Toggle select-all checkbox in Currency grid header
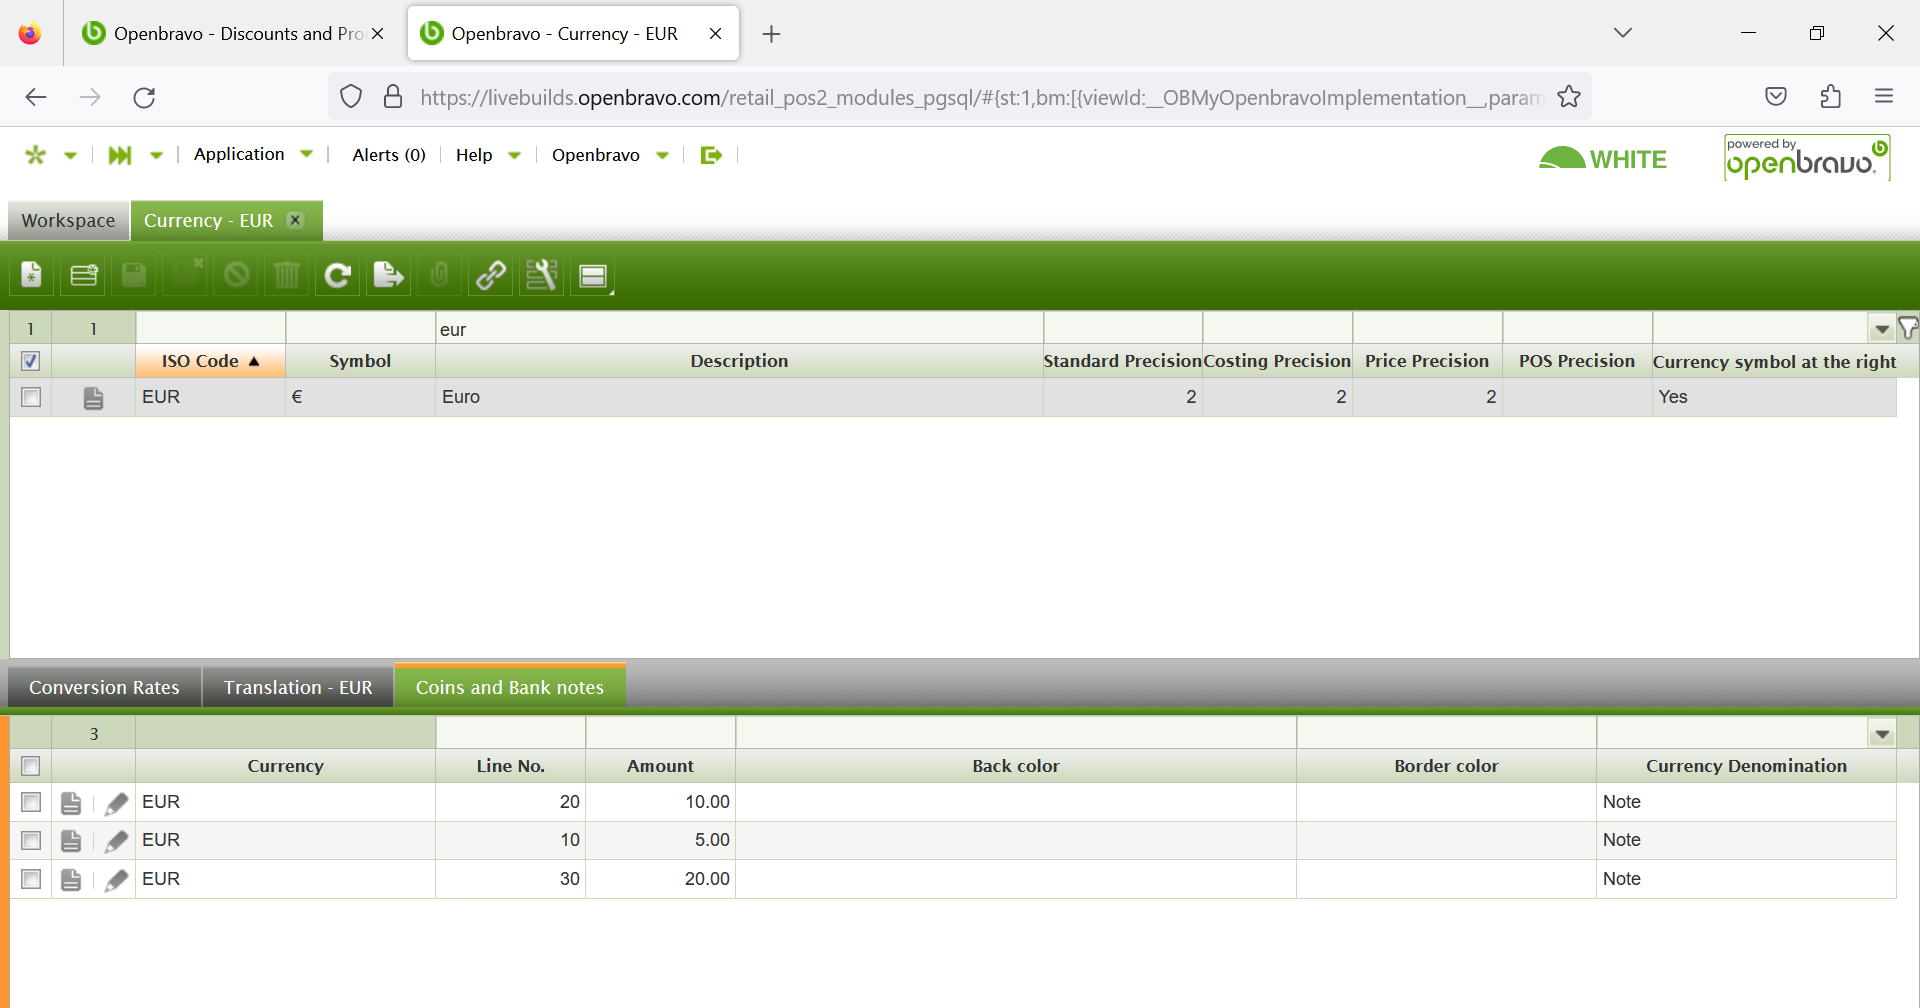This screenshot has height=1008, width=1920. (31, 361)
